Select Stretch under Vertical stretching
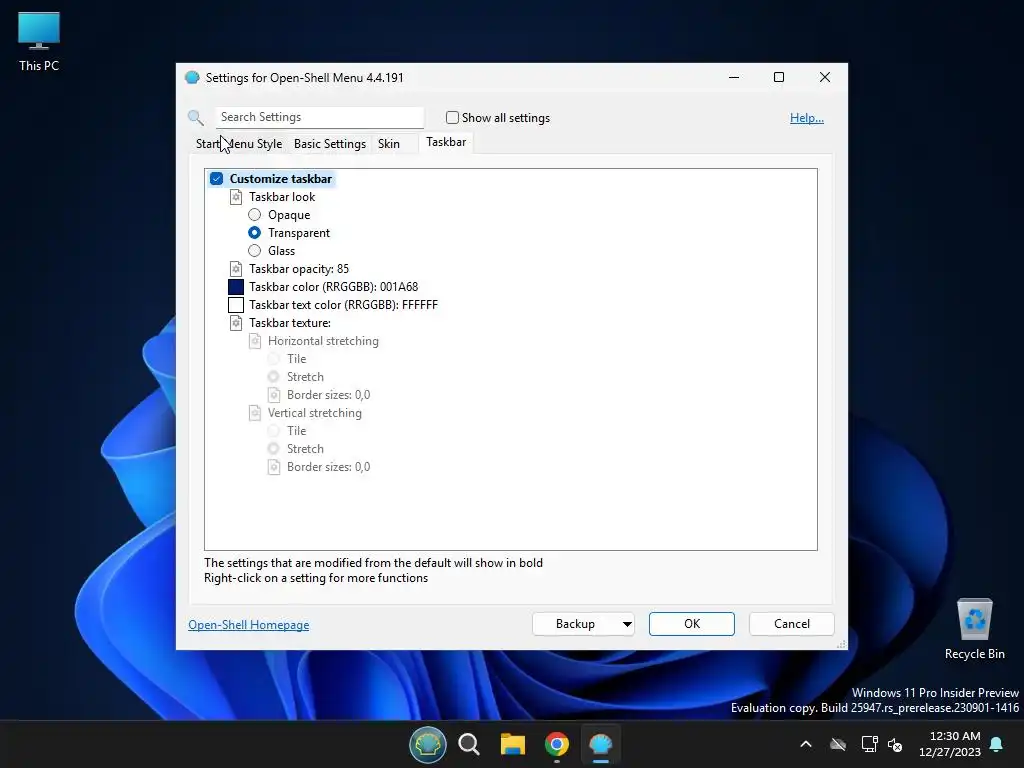The width and height of the screenshot is (1024, 768). click(x=274, y=449)
